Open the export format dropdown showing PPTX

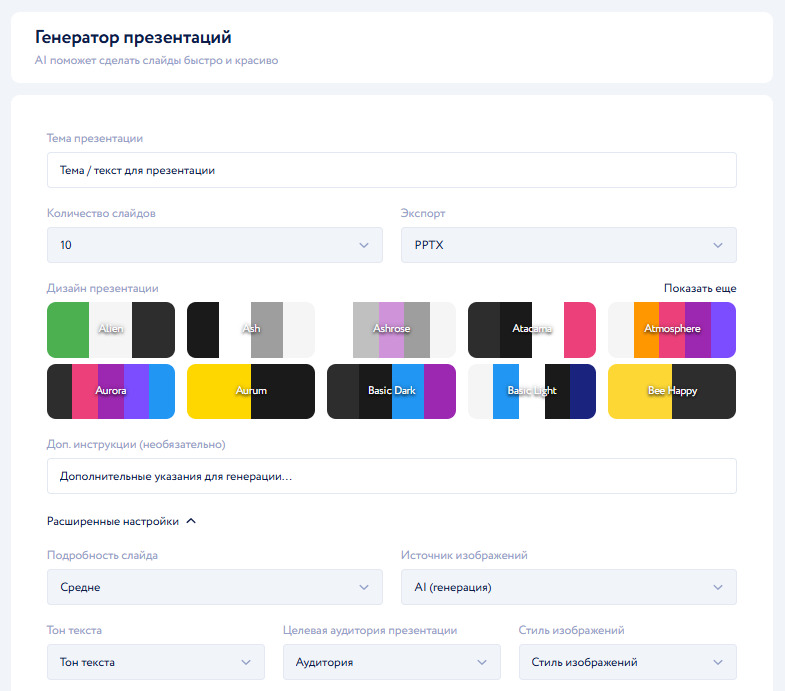[569, 245]
